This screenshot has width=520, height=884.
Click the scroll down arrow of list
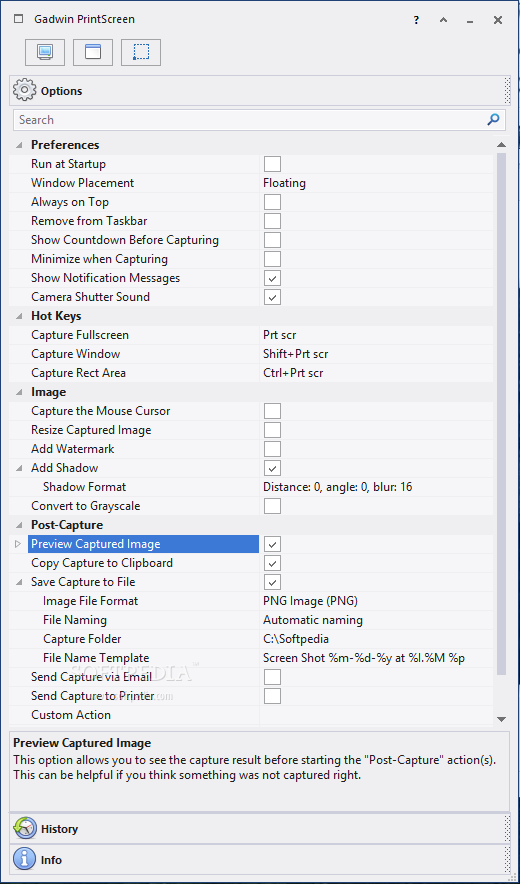pos(501,719)
